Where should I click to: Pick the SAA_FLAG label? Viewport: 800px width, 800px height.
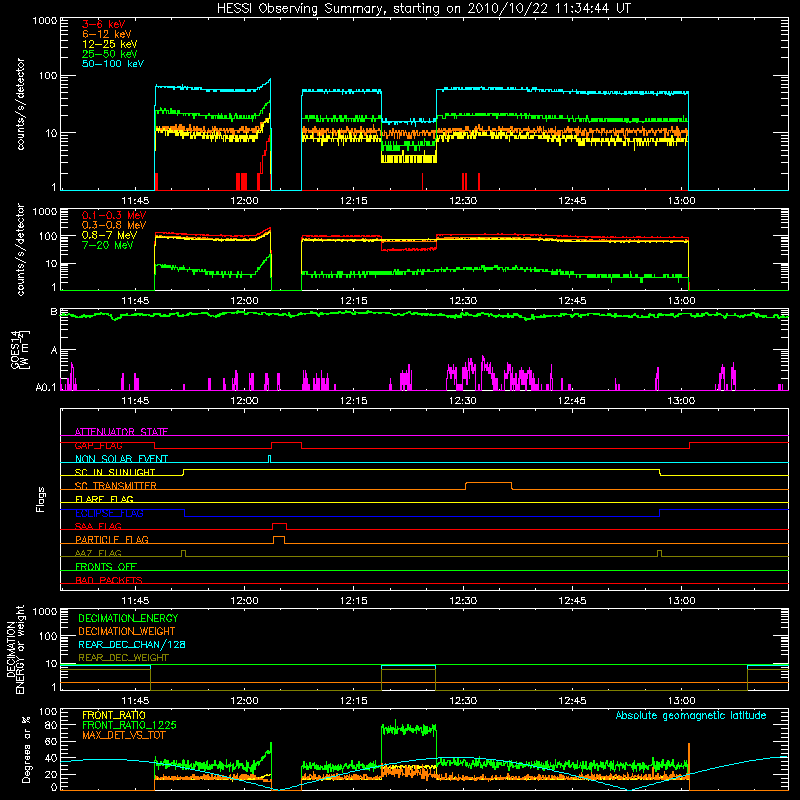pos(98,526)
